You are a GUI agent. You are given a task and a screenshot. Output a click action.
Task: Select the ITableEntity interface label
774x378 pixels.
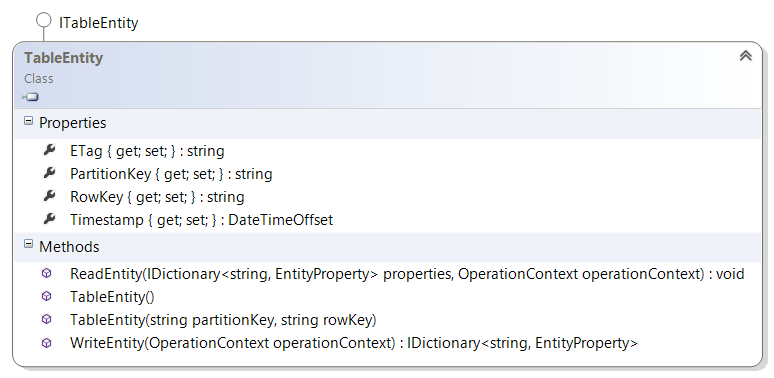pyautogui.click(x=98, y=23)
